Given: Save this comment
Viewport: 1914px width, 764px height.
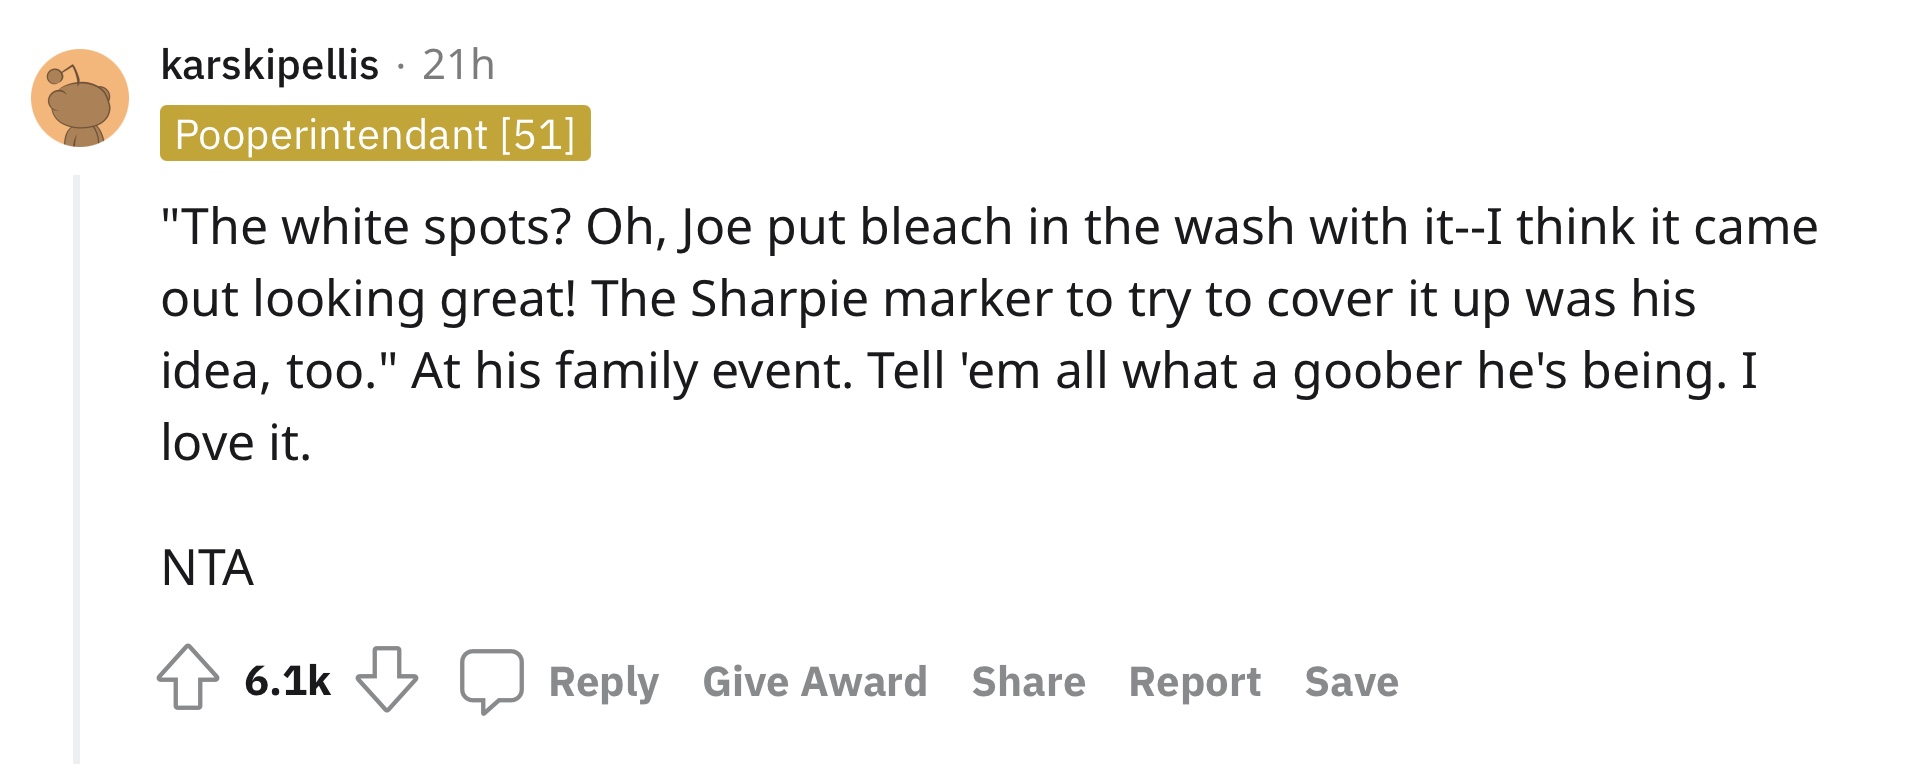Looking at the screenshot, I should point(1352,682).
